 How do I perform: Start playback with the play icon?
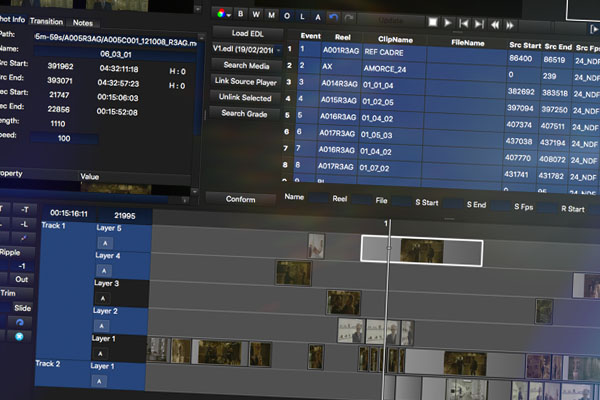click(x=448, y=23)
